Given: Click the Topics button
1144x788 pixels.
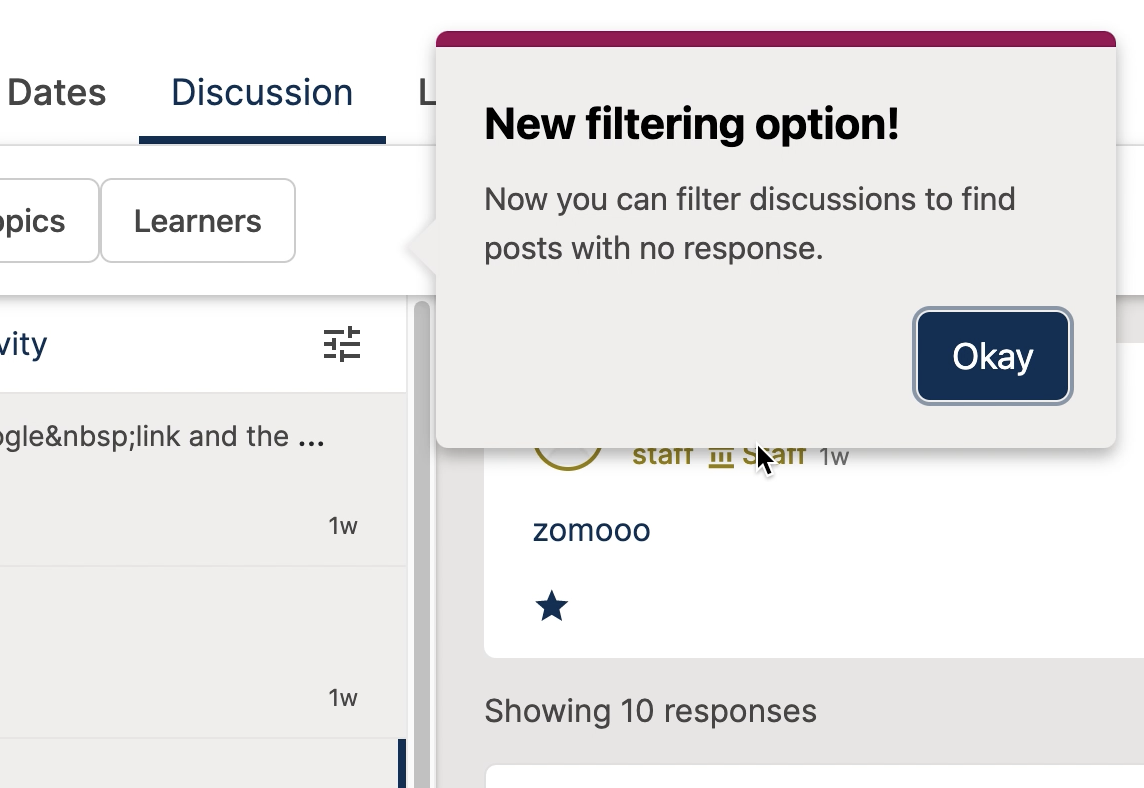Looking at the screenshot, I should [40, 221].
